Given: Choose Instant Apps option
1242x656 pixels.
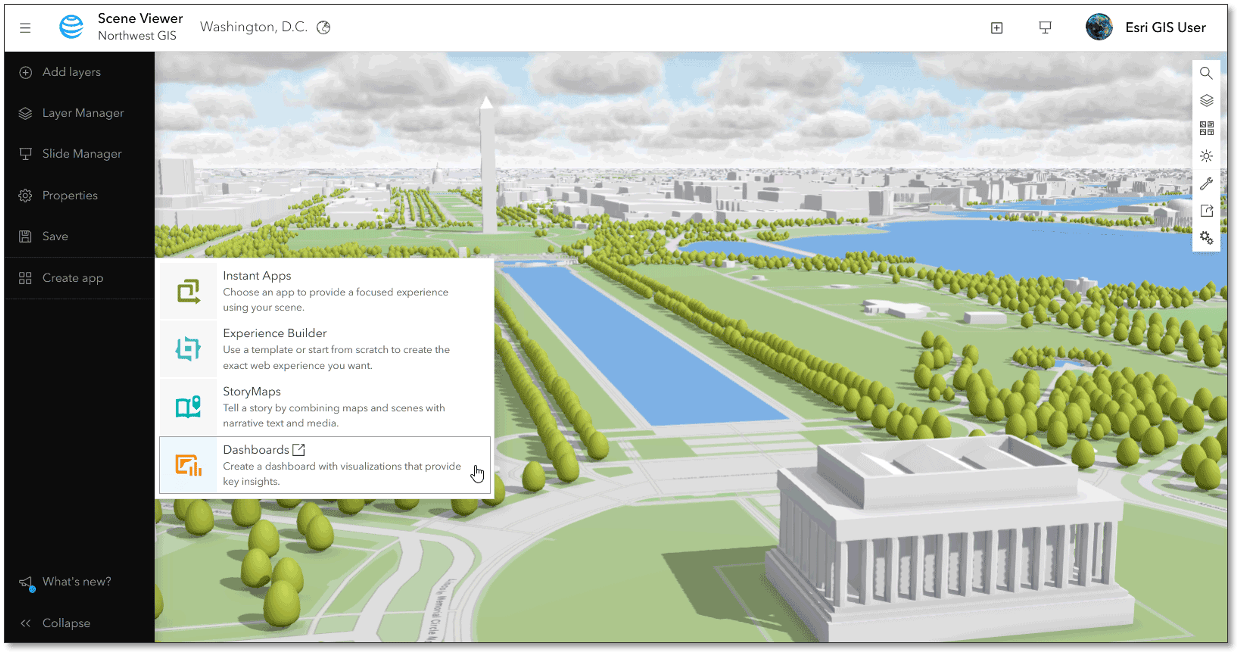Looking at the screenshot, I should 326,291.
